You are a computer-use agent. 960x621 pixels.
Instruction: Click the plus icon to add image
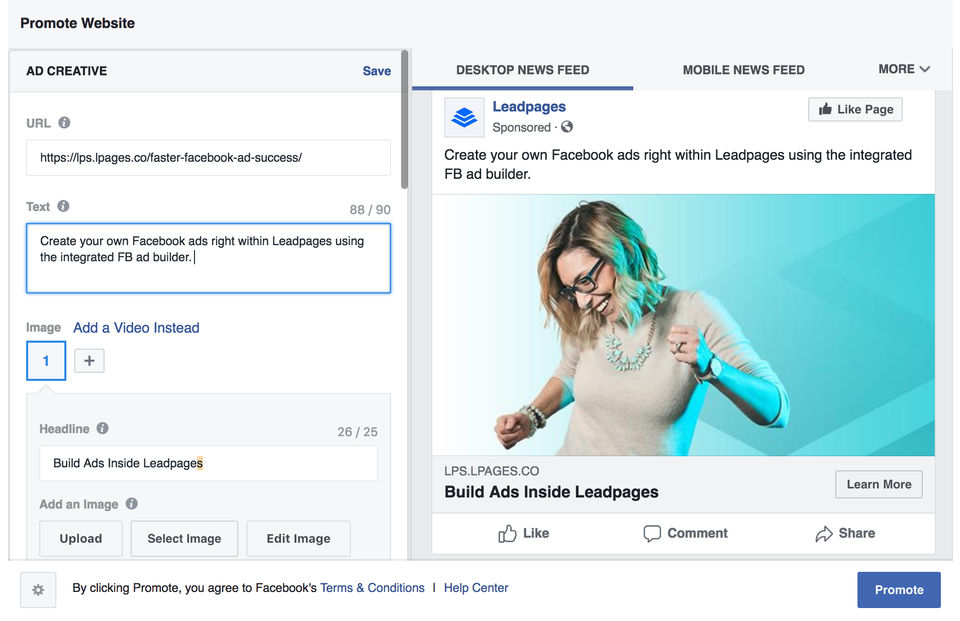pos(89,361)
